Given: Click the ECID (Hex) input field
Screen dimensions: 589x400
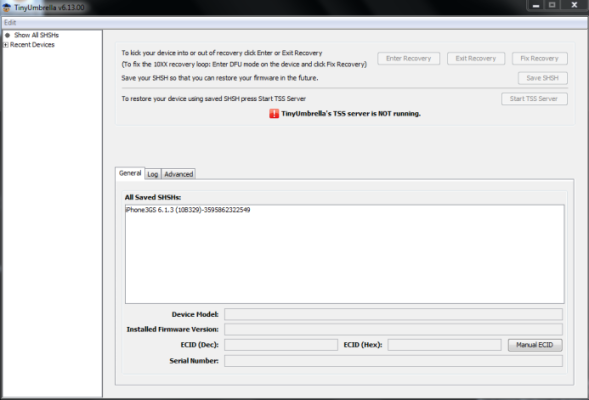Looking at the screenshot, I should [x=444, y=345].
